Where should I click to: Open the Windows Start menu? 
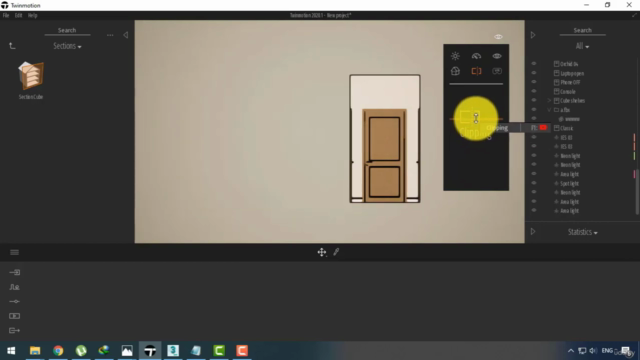point(11,351)
